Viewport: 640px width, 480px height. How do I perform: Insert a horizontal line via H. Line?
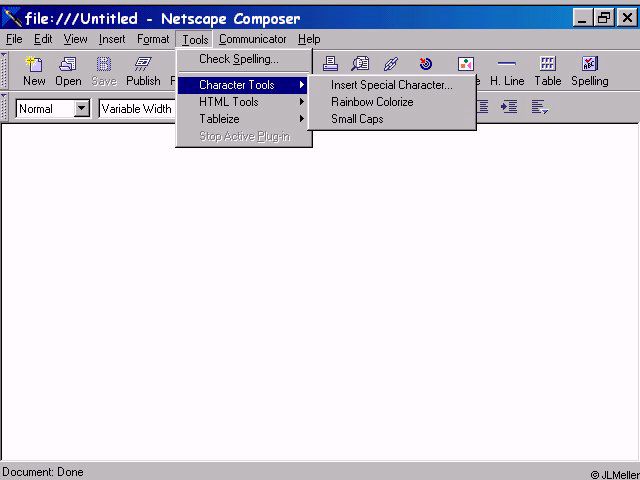pos(507,71)
